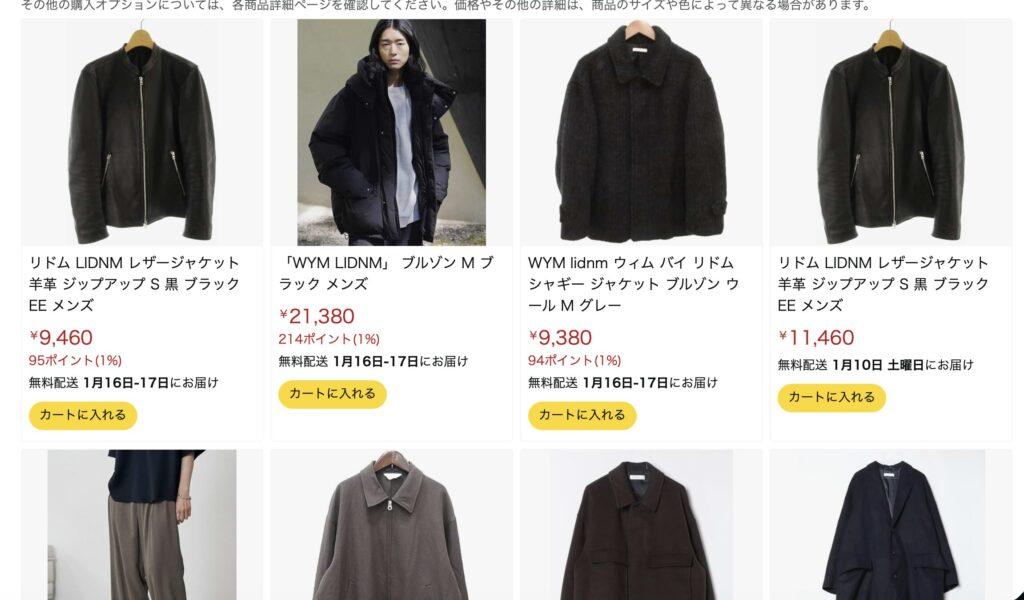The width and height of the screenshot is (1024, 600).
Task: Open 「WYM LIDNM」 ブルゾン M ブラック title link
Action: click(386, 274)
